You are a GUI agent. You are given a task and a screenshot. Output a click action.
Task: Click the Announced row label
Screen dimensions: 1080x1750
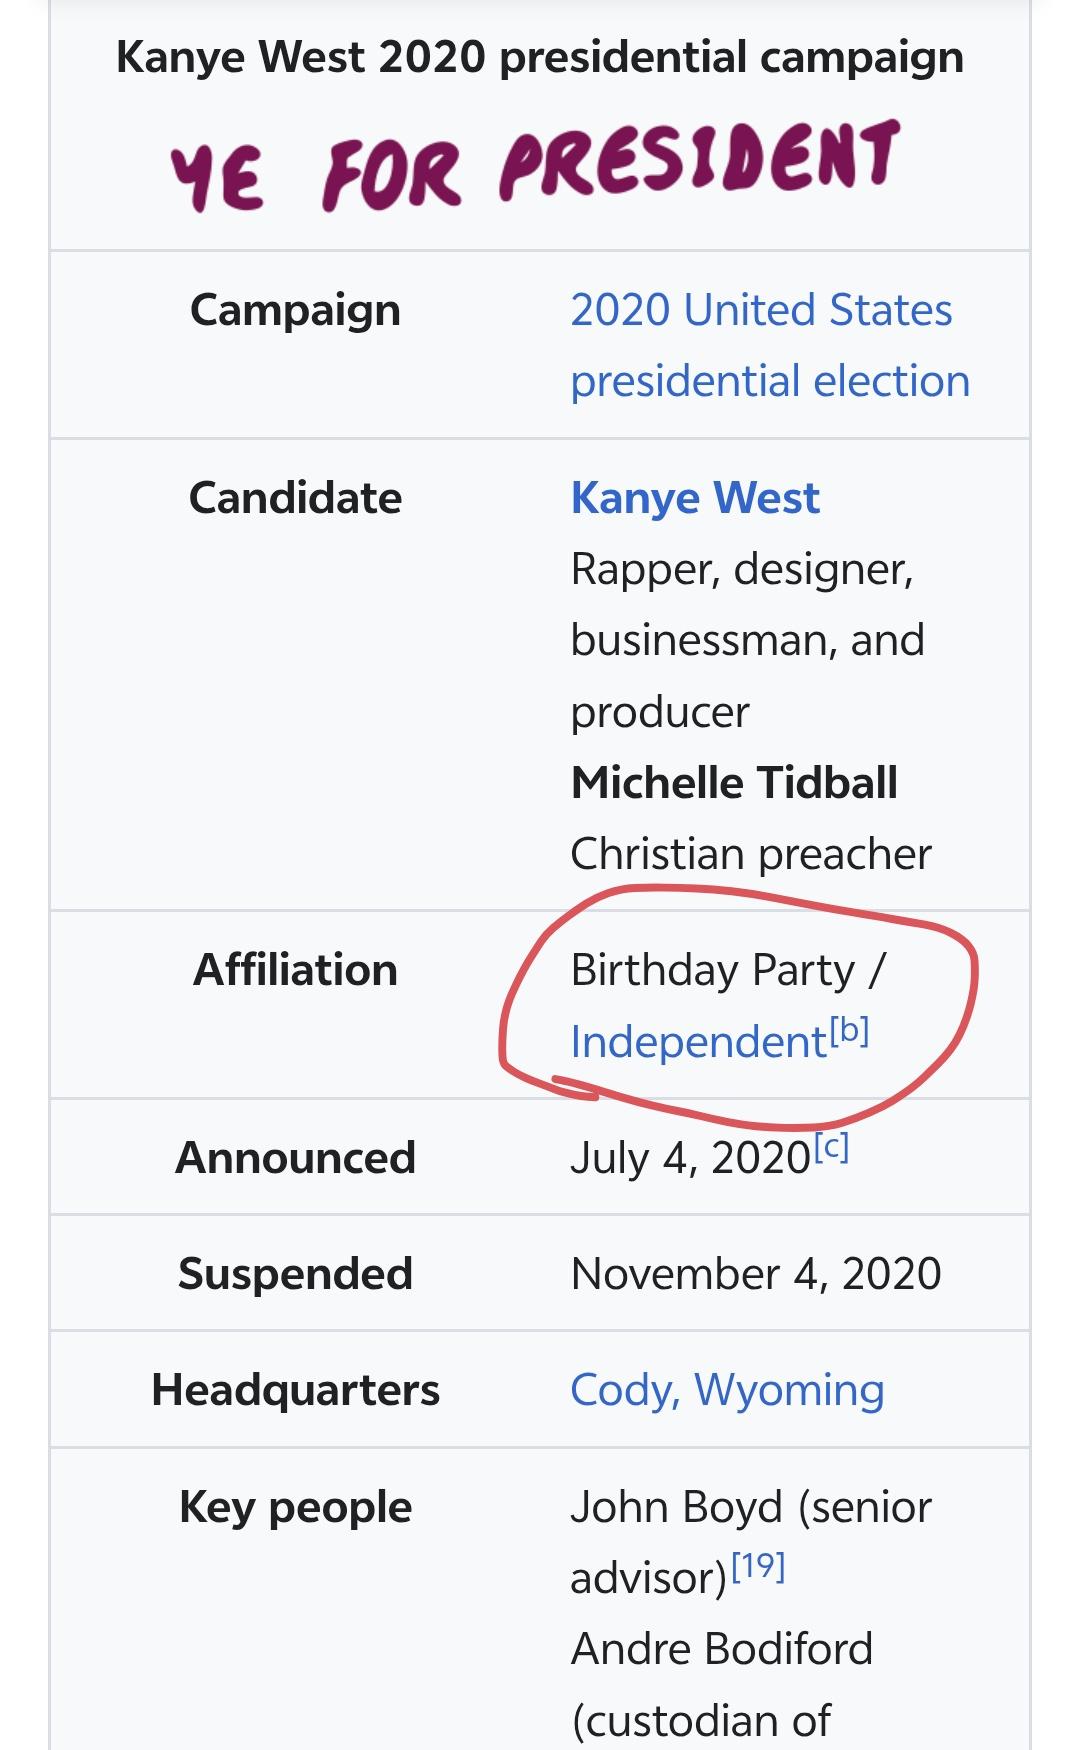click(295, 1158)
